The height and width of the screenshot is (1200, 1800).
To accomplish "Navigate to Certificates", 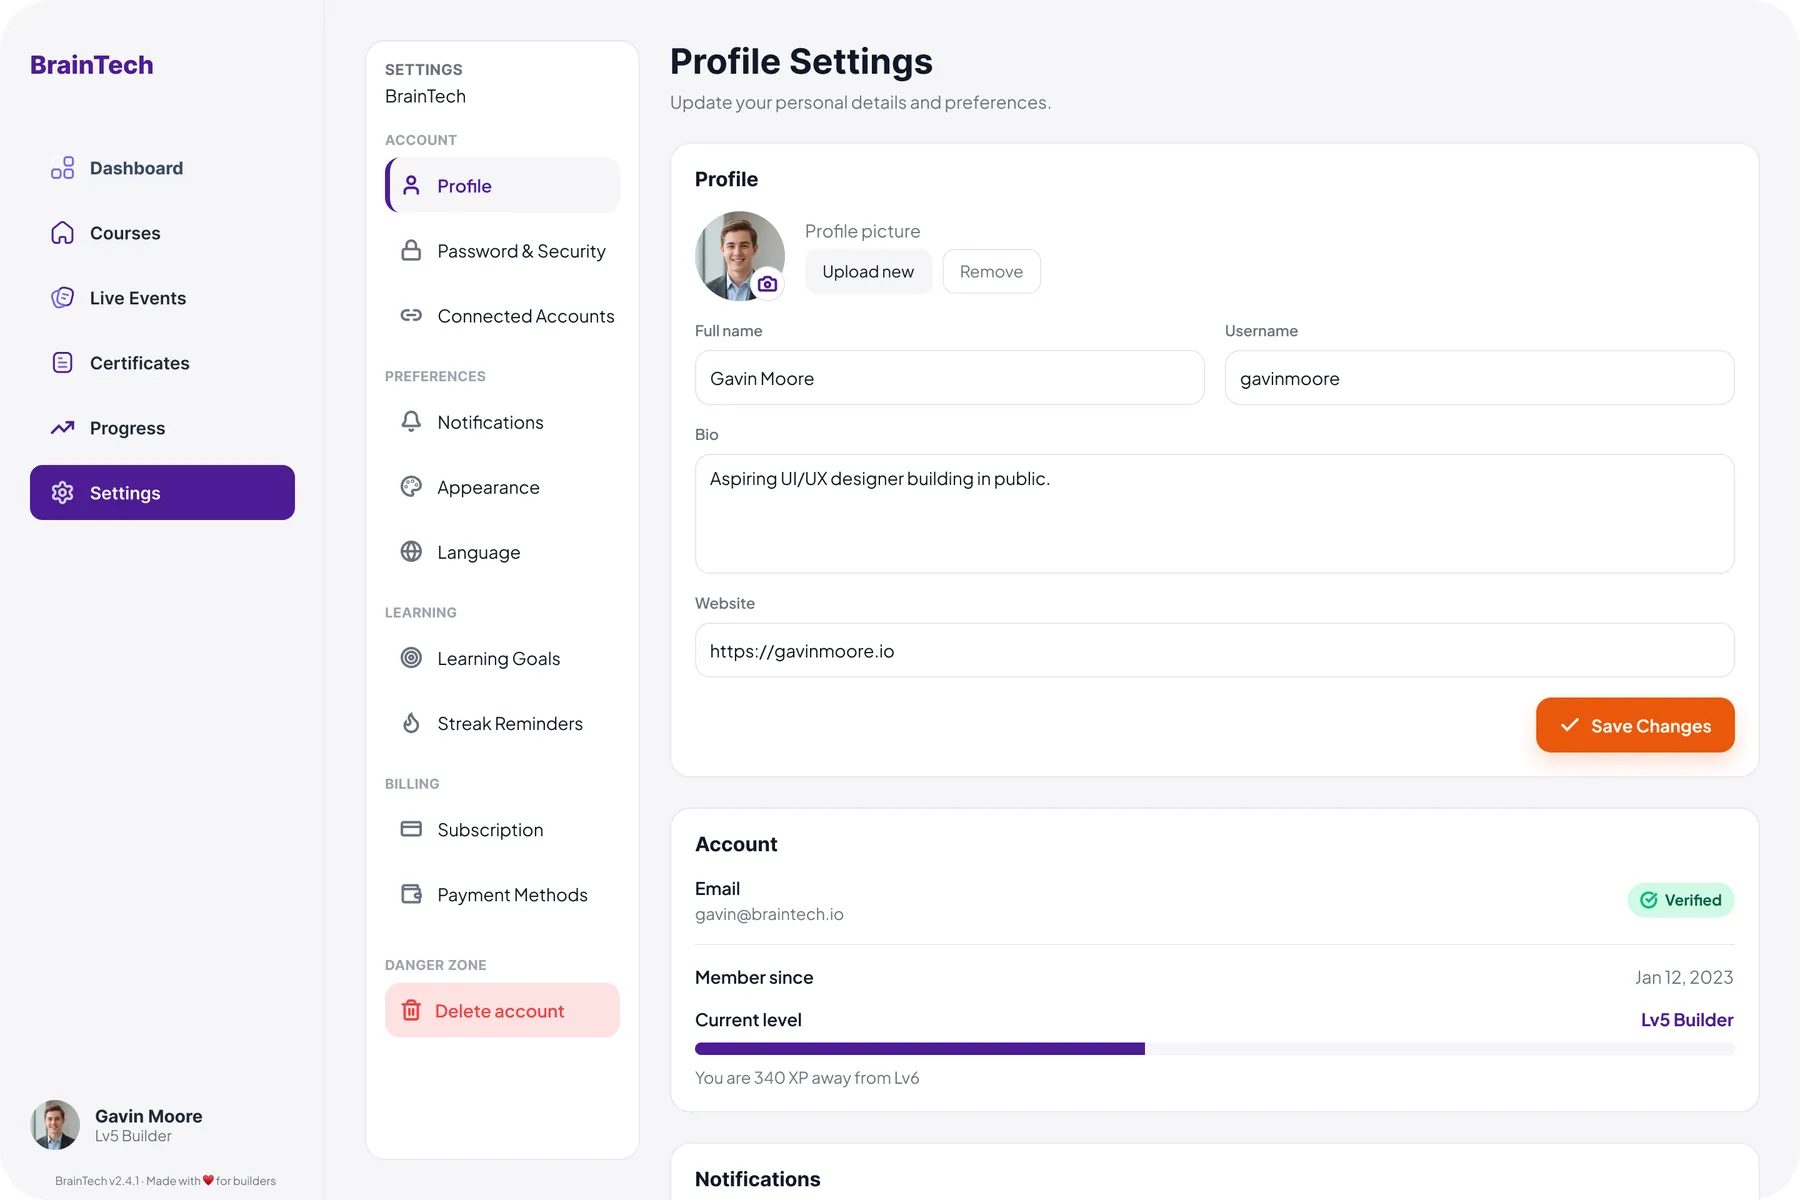I will 162,363.
